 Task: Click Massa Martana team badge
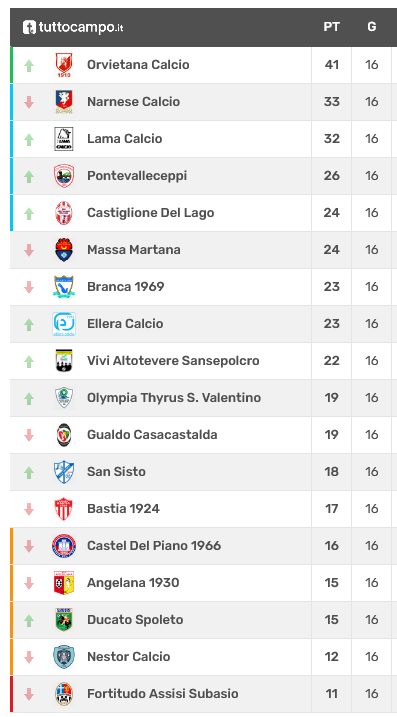tap(64, 250)
